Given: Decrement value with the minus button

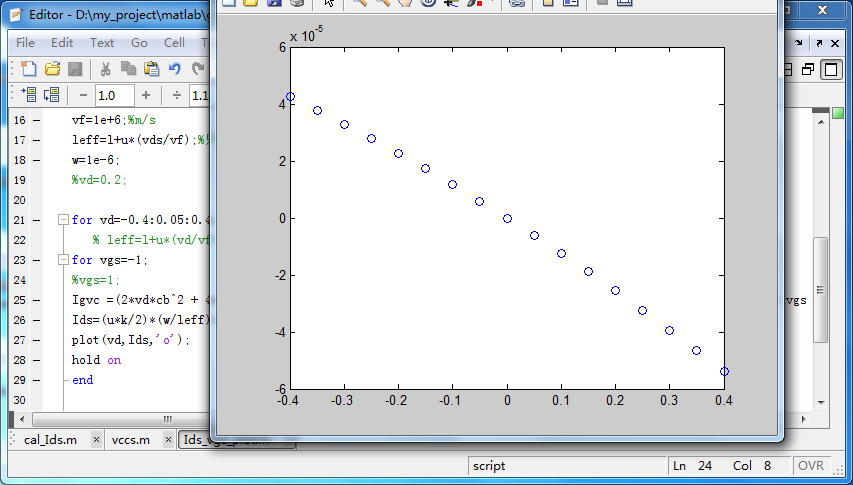Looking at the screenshot, I should [83, 96].
